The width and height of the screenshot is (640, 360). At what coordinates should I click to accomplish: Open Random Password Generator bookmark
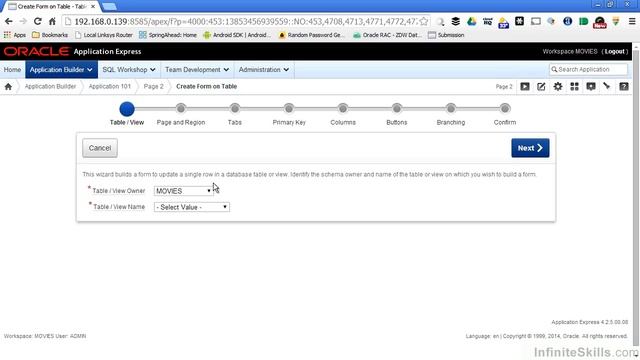click(x=311, y=35)
